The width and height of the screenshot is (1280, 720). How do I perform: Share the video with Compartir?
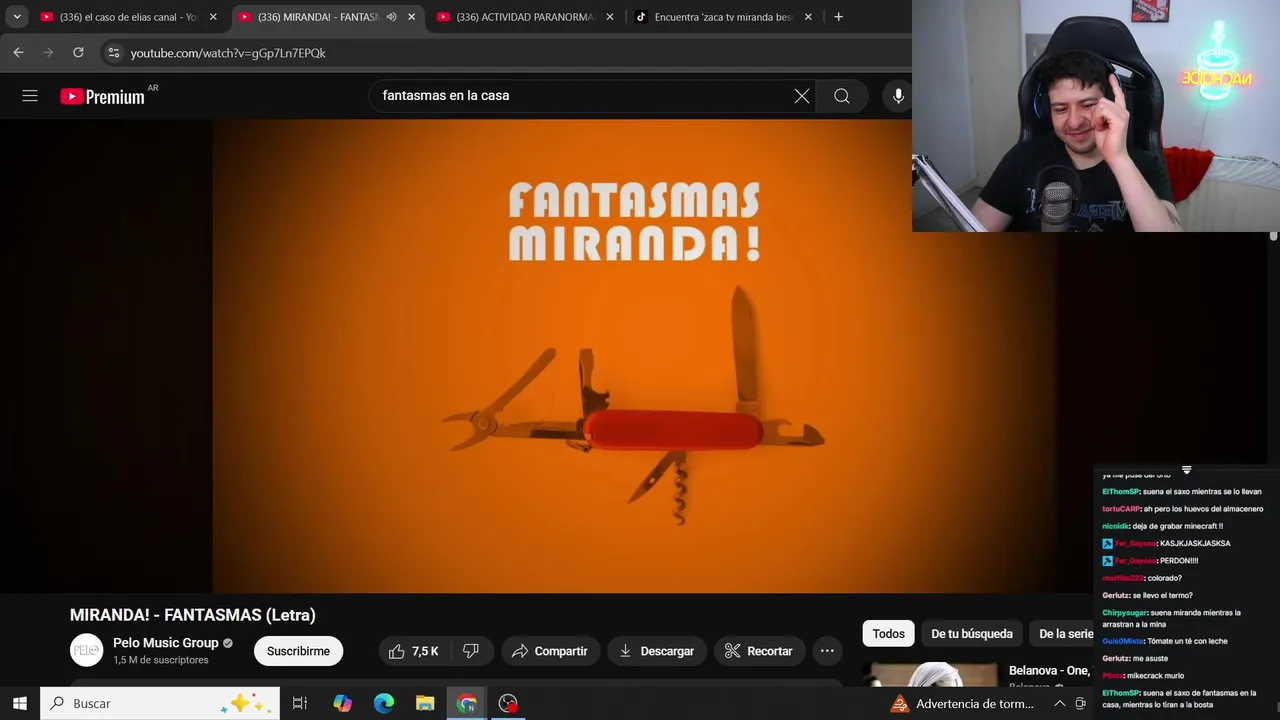coord(550,651)
